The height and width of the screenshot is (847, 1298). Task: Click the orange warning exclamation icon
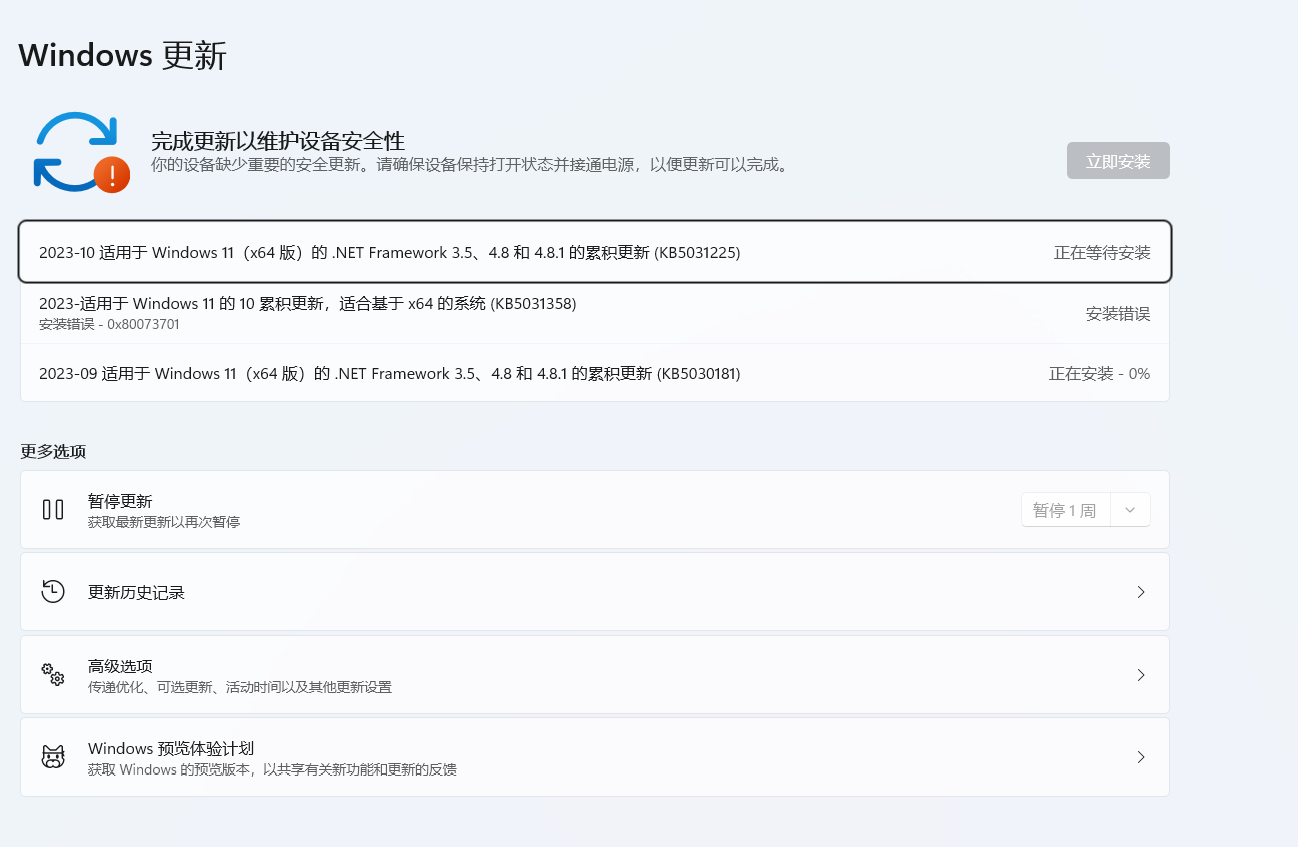click(x=113, y=176)
